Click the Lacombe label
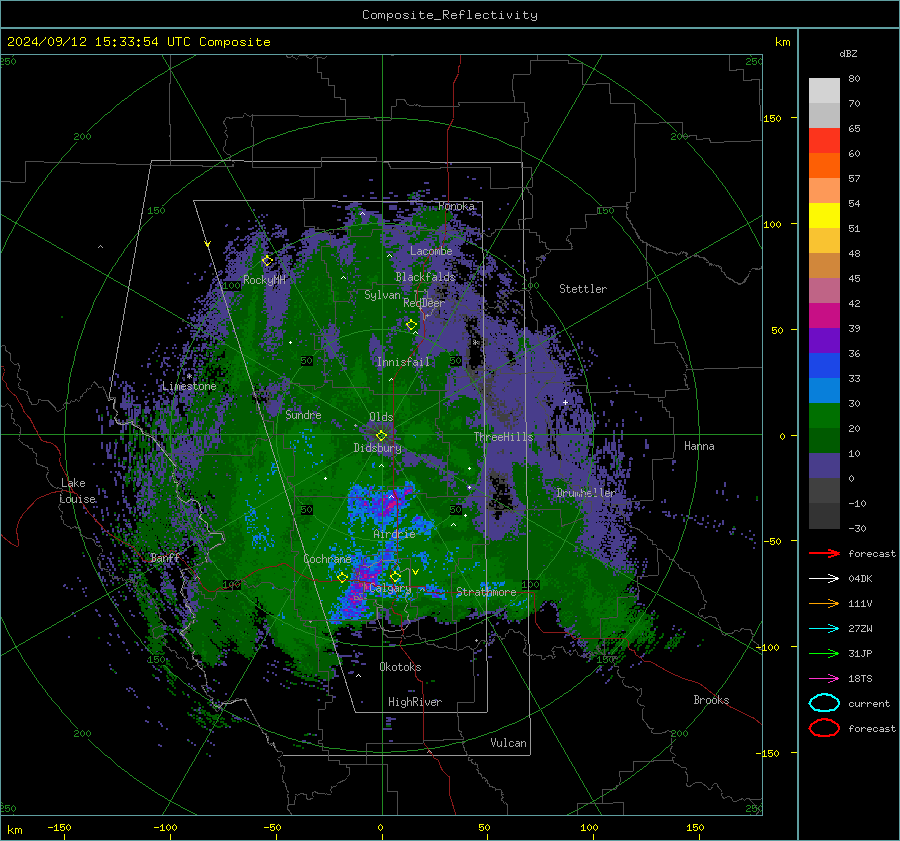The width and height of the screenshot is (900, 841). pos(431,251)
